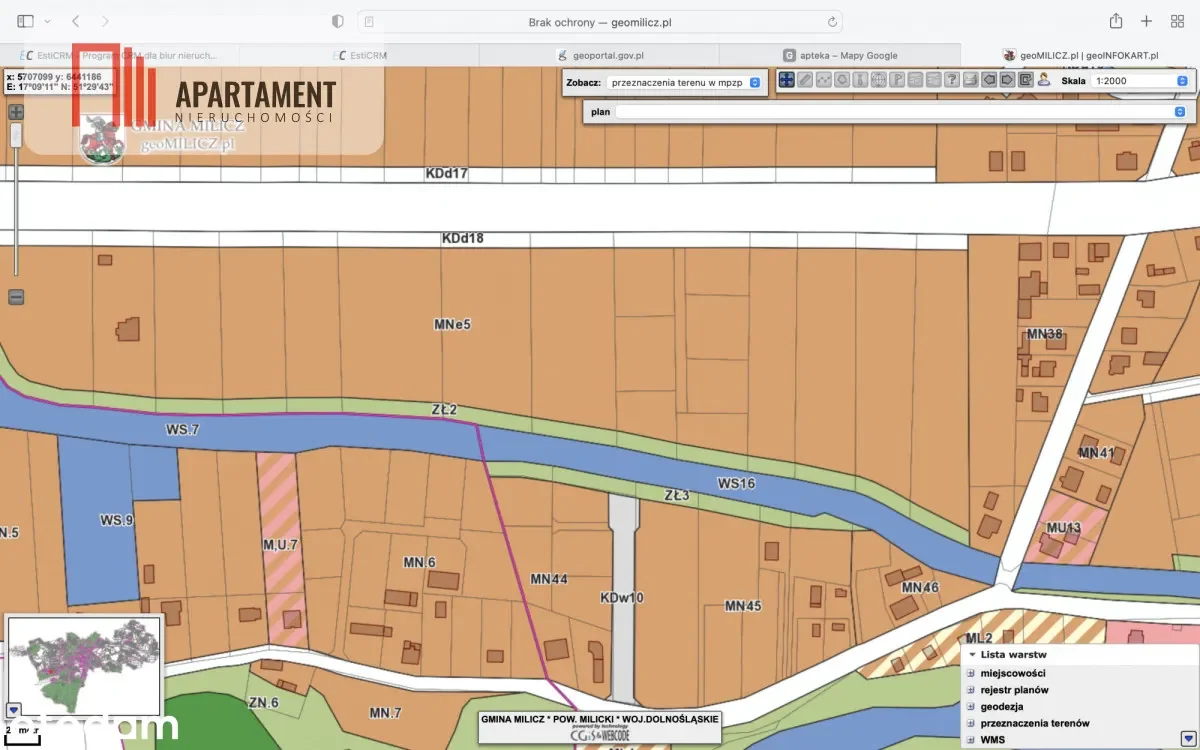Expand the geodezja layer group
Screen dimensions: 1200x750
[x=970, y=706]
